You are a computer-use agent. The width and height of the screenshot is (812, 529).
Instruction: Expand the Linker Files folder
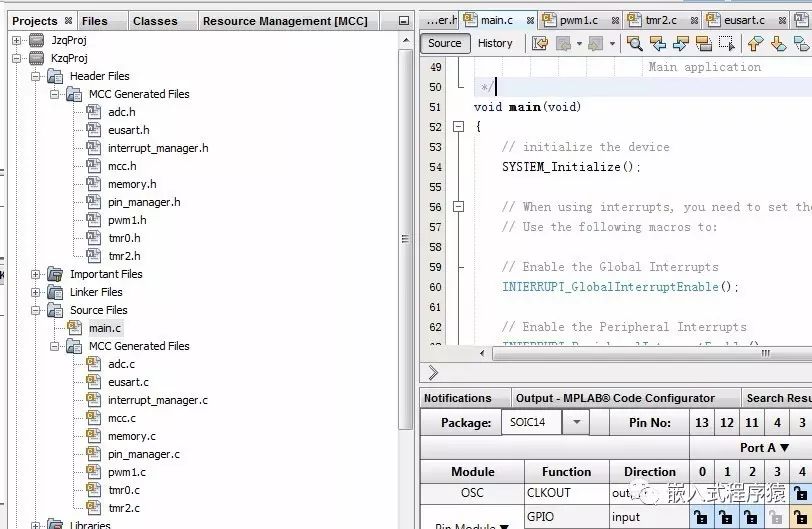click(35, 292)
